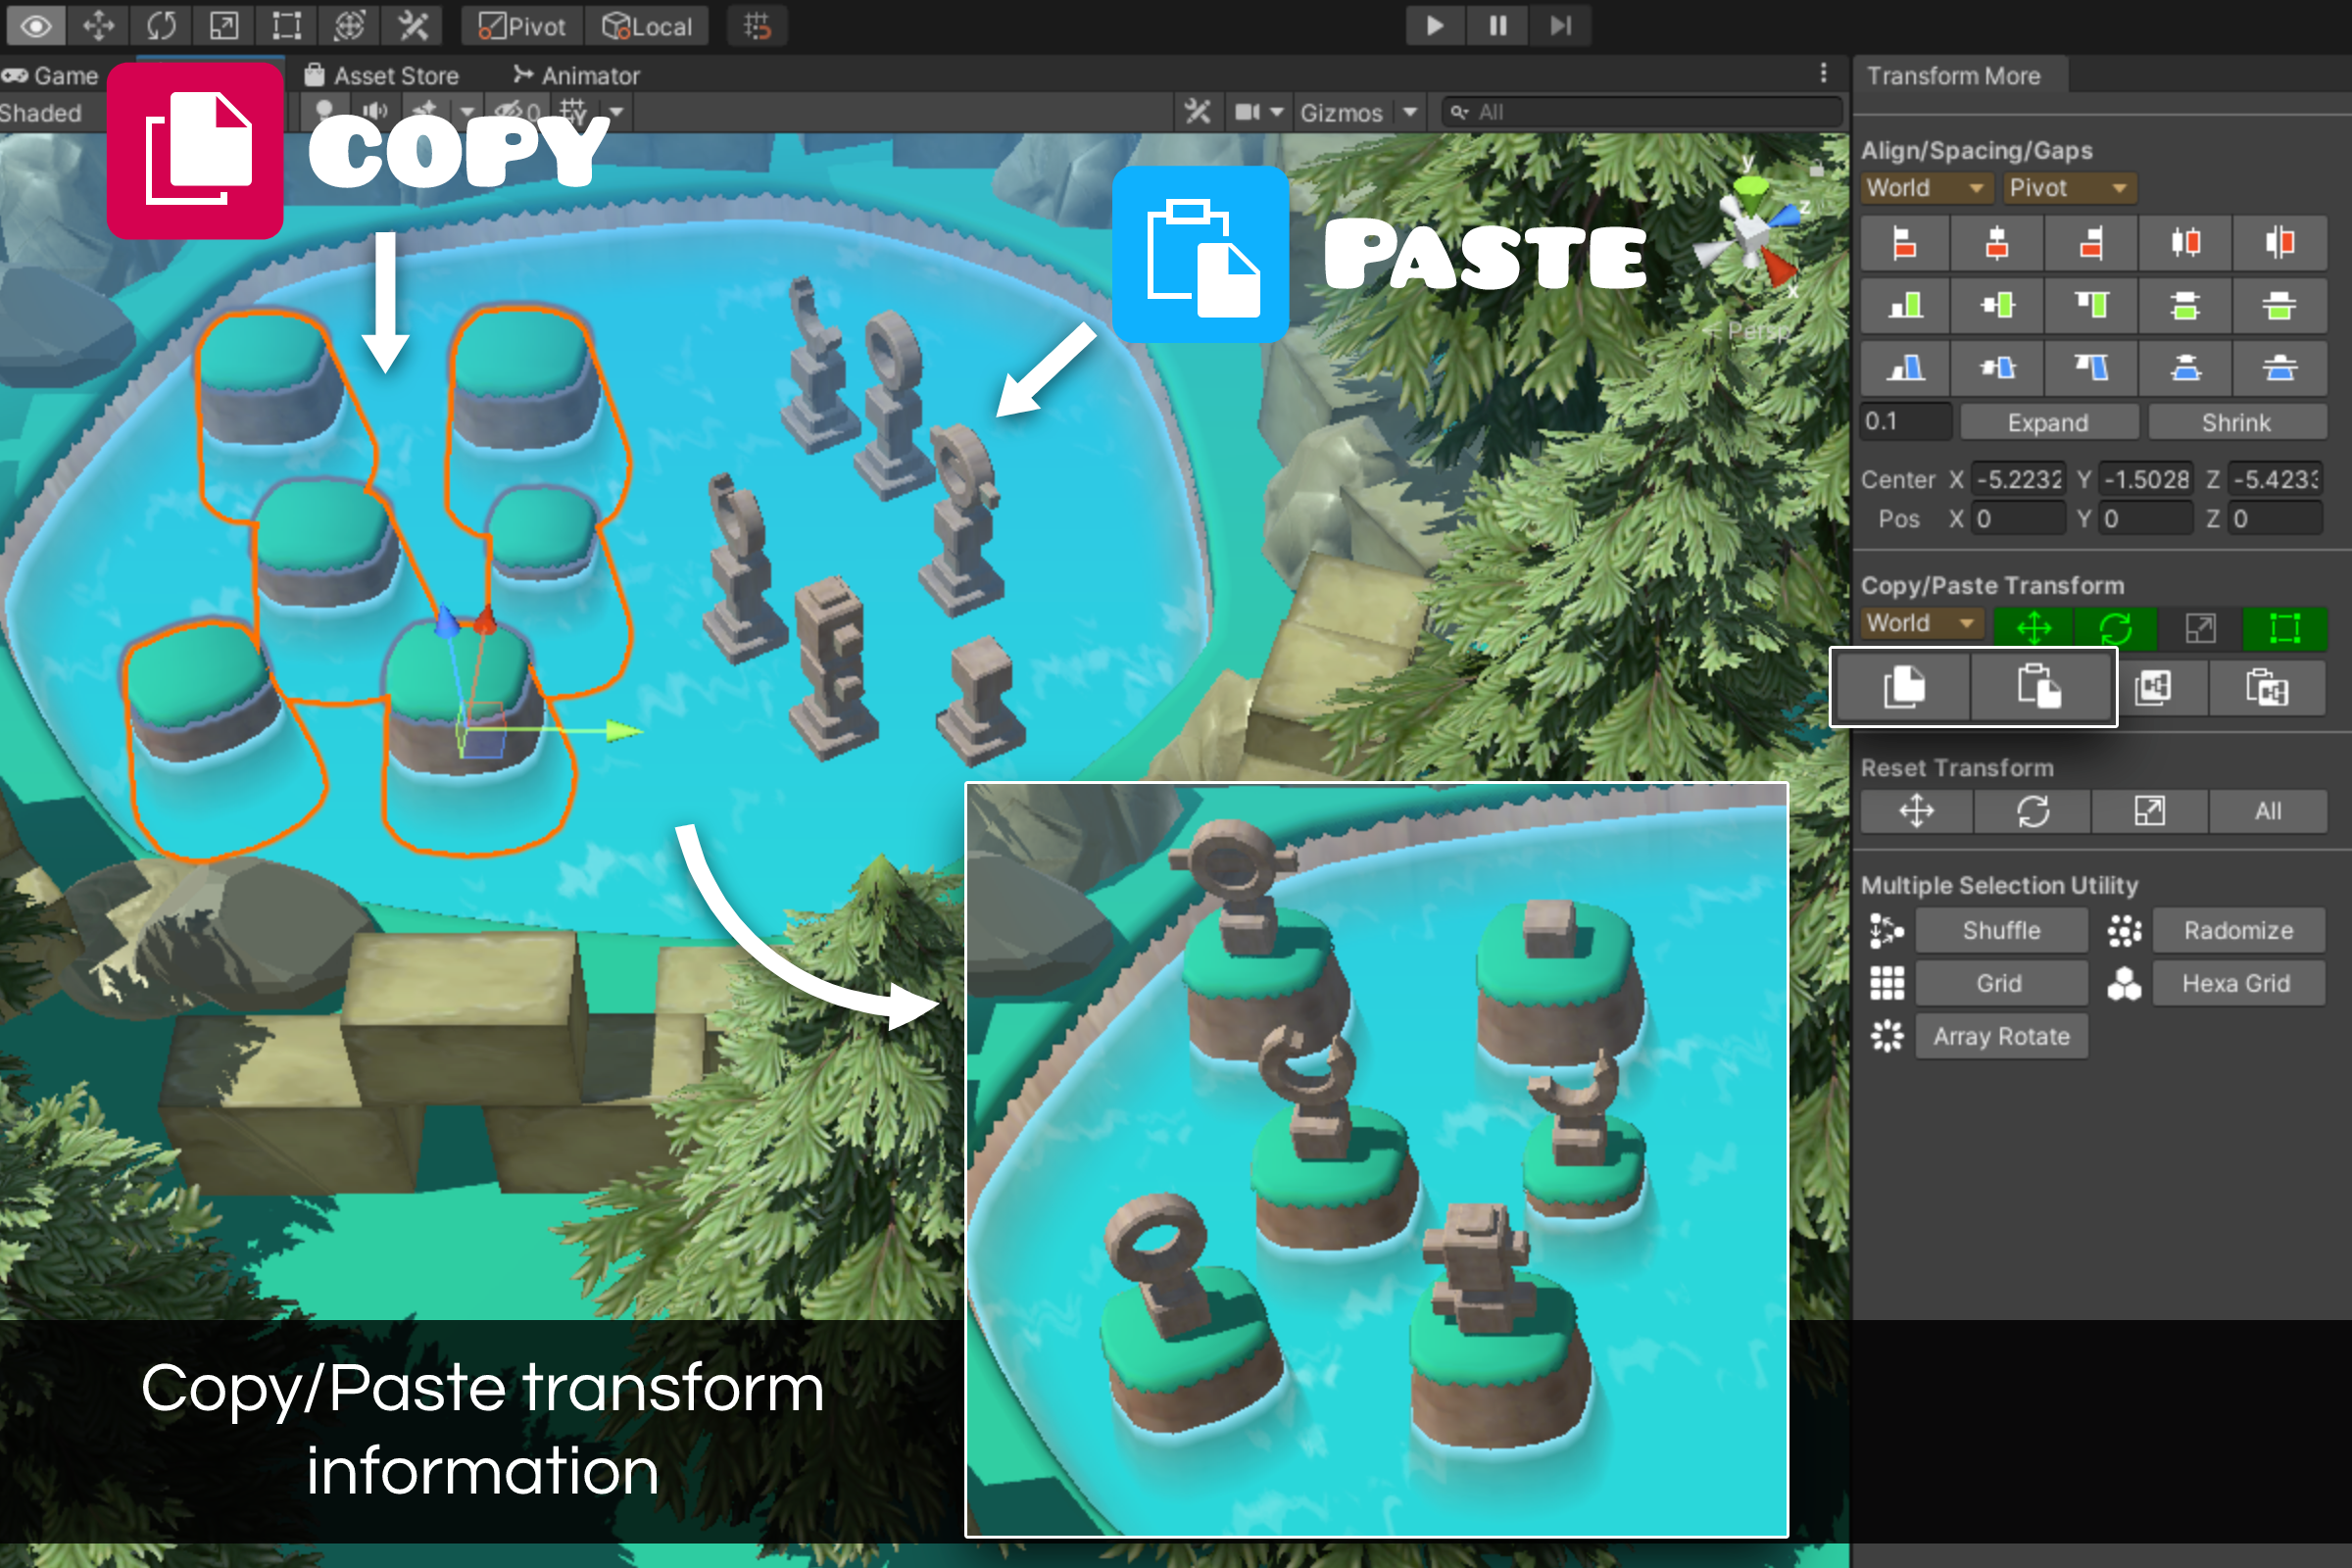Click the blue Z-axis distribute spacing icon
The height and width of the screenshot is (1568, 2352).
pos(2186,368)
